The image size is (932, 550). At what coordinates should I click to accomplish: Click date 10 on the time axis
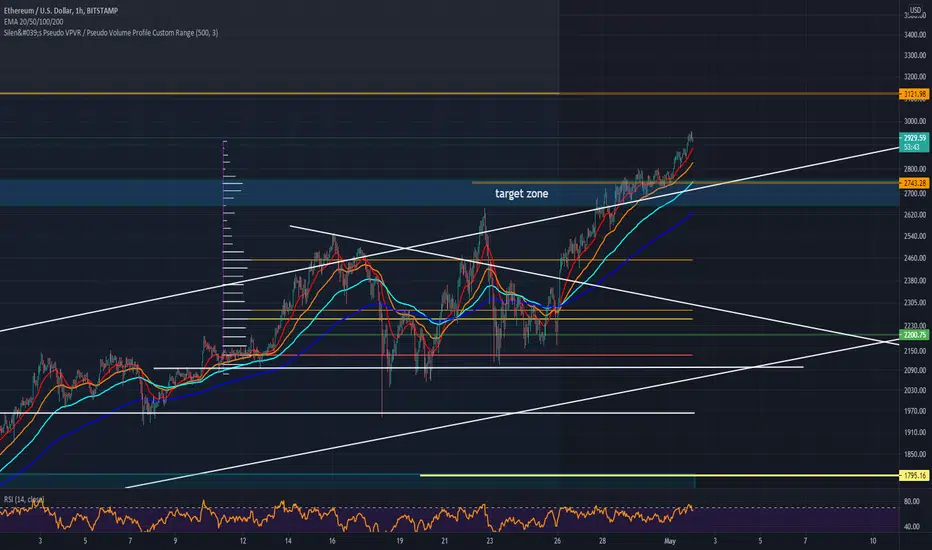click(873, 541)
